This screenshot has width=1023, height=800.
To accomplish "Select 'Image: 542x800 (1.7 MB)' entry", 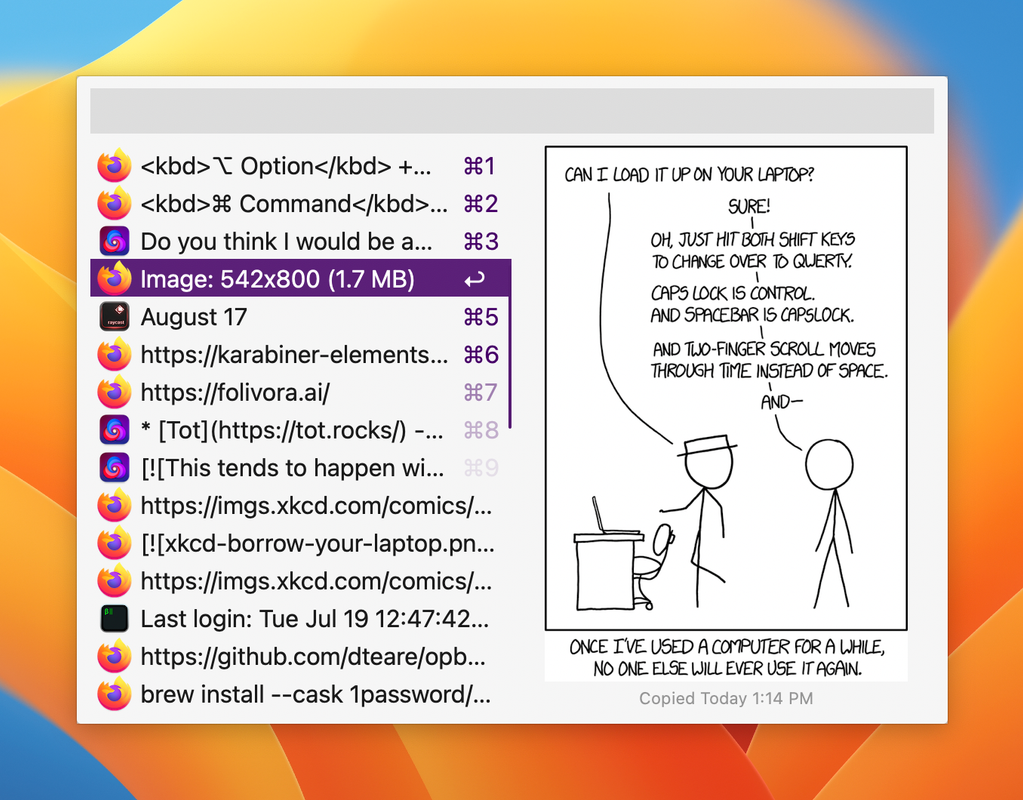I will pyautogui.click(x=301, y=279).
